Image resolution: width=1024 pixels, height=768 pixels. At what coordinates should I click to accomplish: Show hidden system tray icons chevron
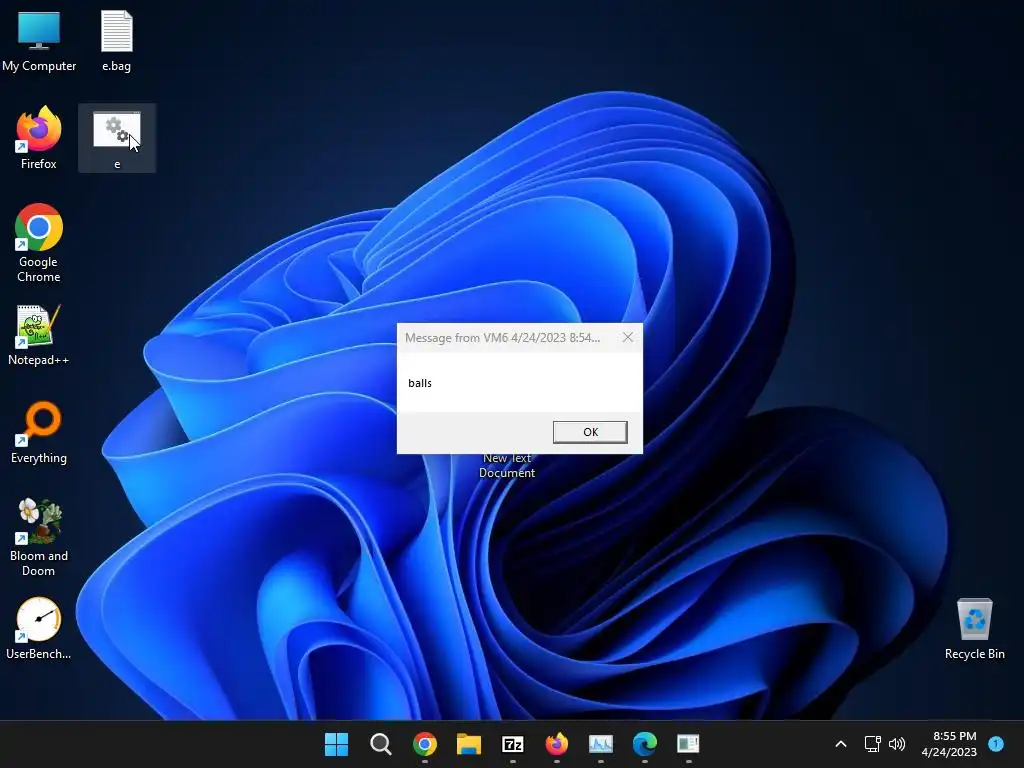pyautogui.click(x=841, y=744)
